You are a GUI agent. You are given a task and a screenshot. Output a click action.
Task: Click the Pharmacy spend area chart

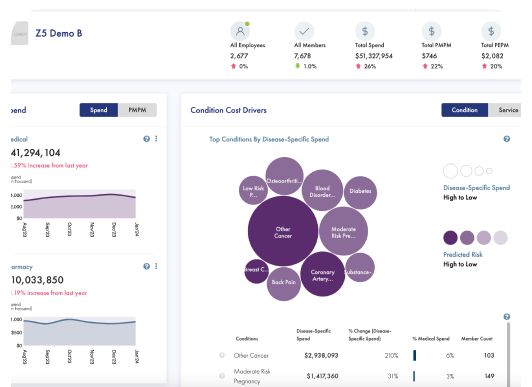pyautogui.click(x=79, y=331)
